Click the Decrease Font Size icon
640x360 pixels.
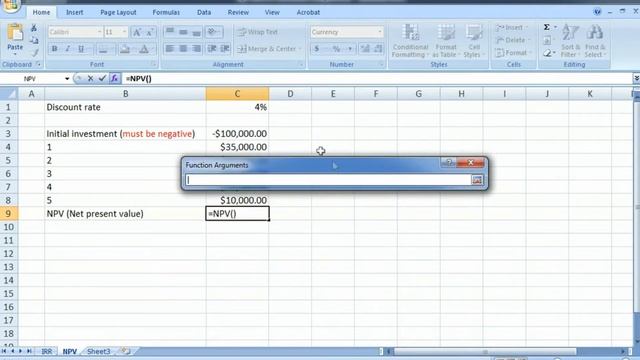click(x=149, y=32)
